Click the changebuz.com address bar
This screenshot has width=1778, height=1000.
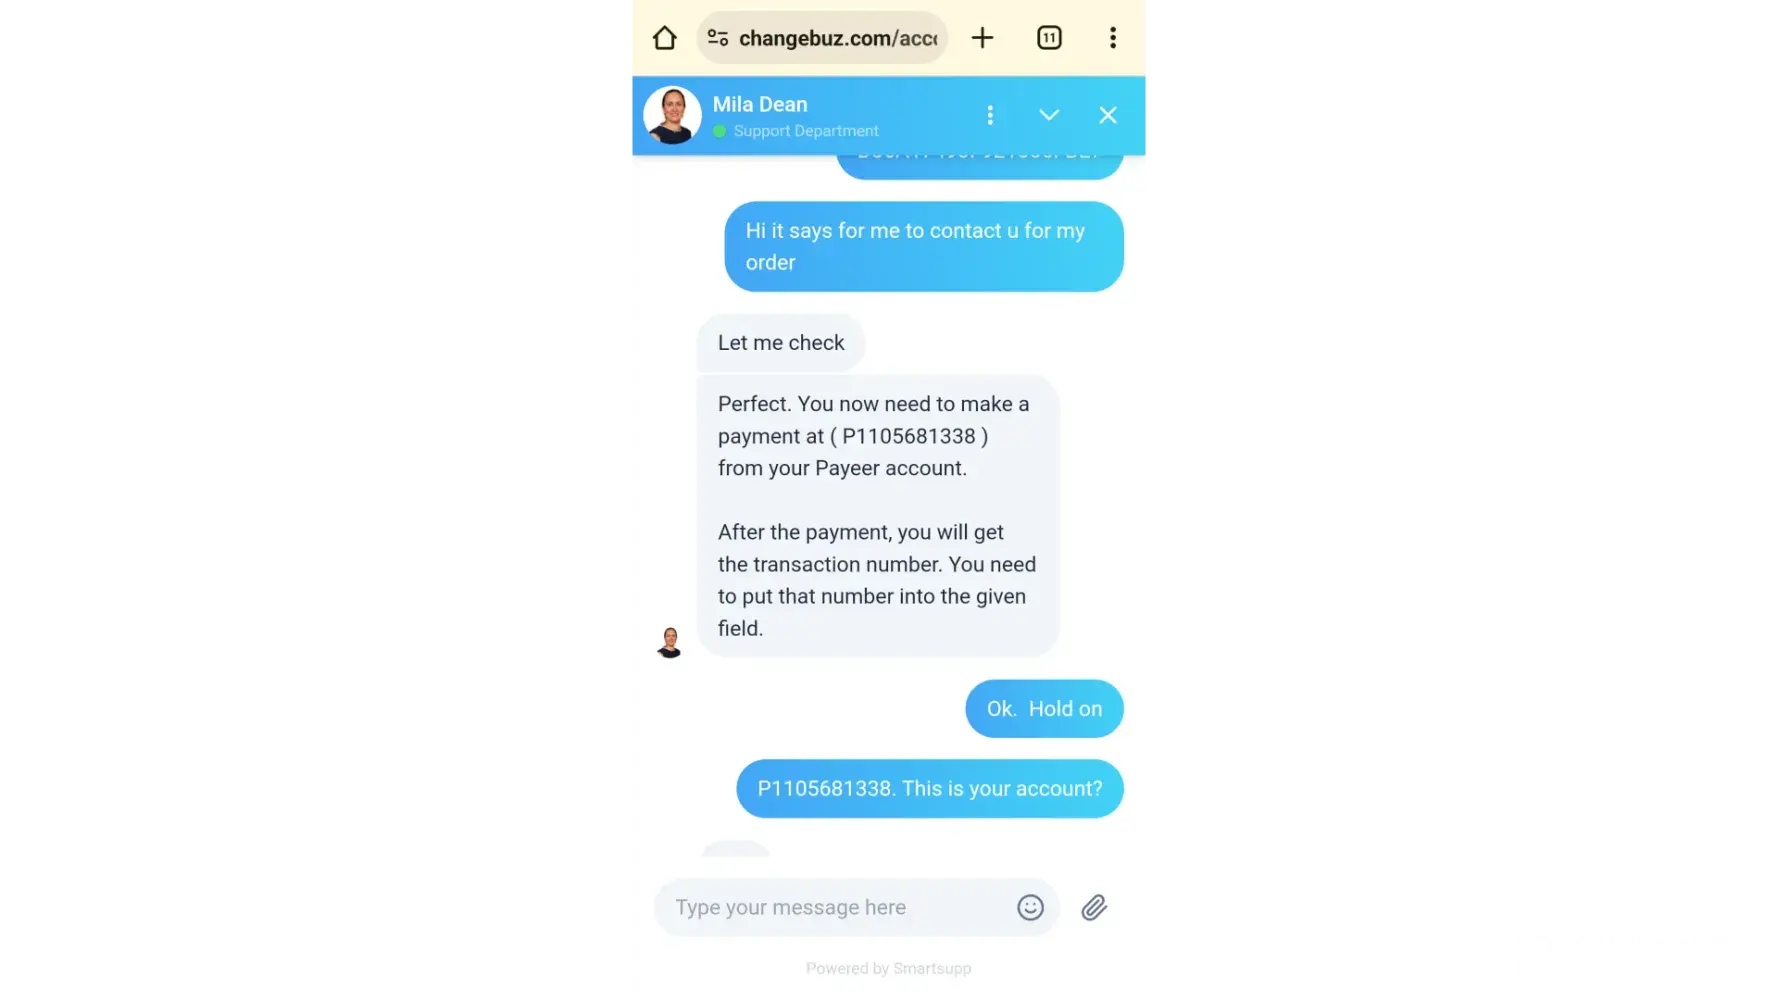click(822, 38)
